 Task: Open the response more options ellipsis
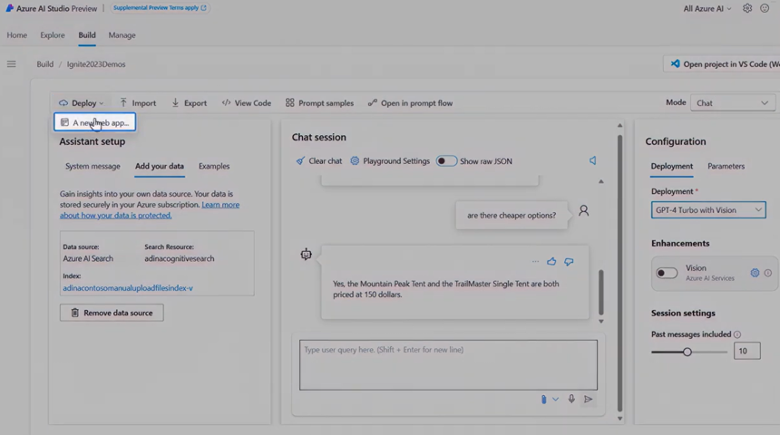point(535,261)
